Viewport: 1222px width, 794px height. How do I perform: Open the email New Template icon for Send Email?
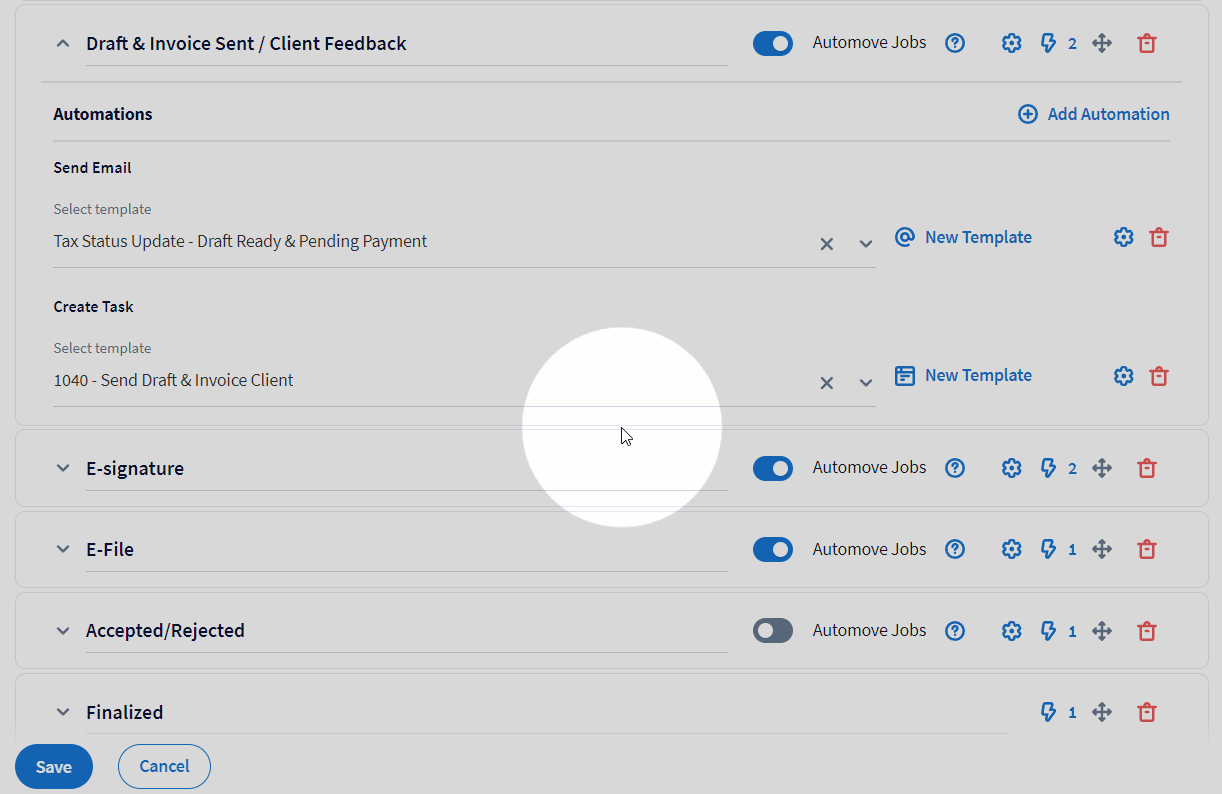tap(904, 237)
